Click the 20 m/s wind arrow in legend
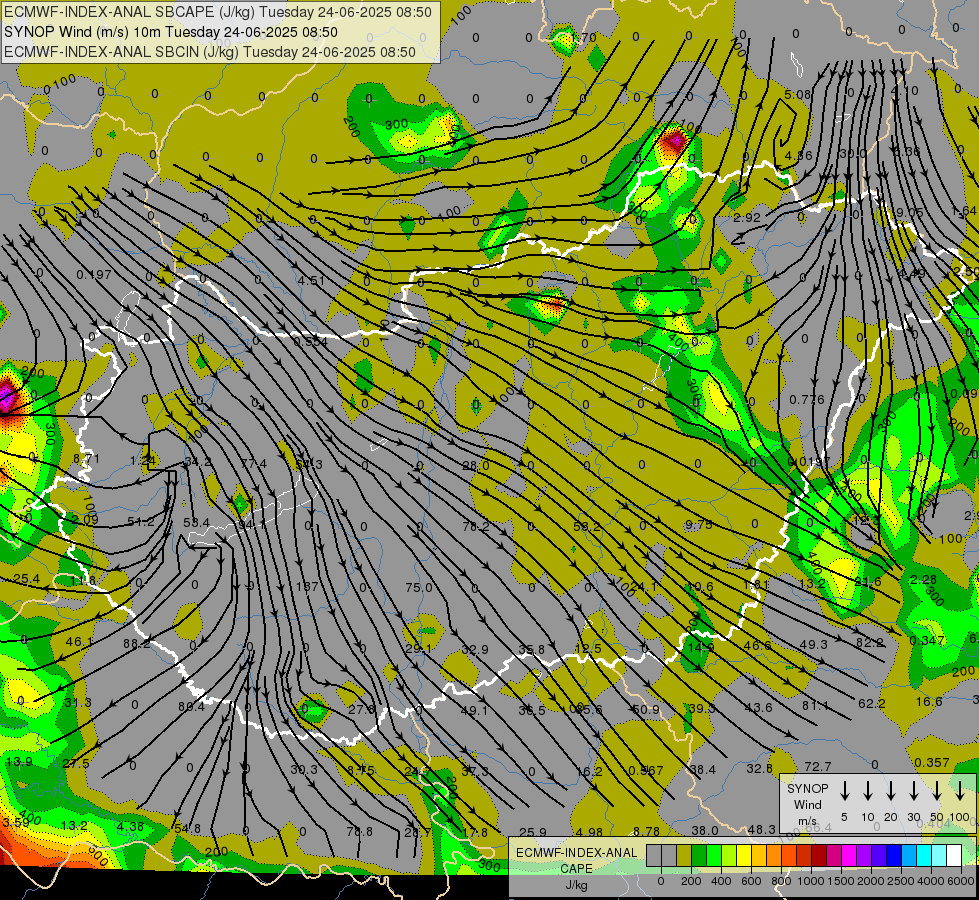Screen dimensions: 979x900 (x=891, y=790)
